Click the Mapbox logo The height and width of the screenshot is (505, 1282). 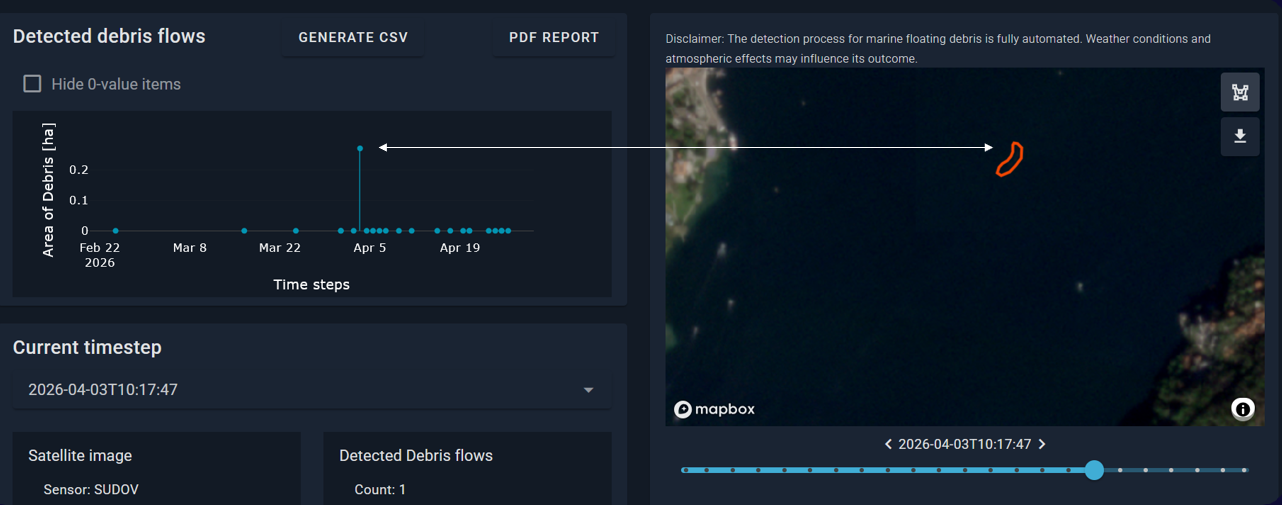[714, 409]
